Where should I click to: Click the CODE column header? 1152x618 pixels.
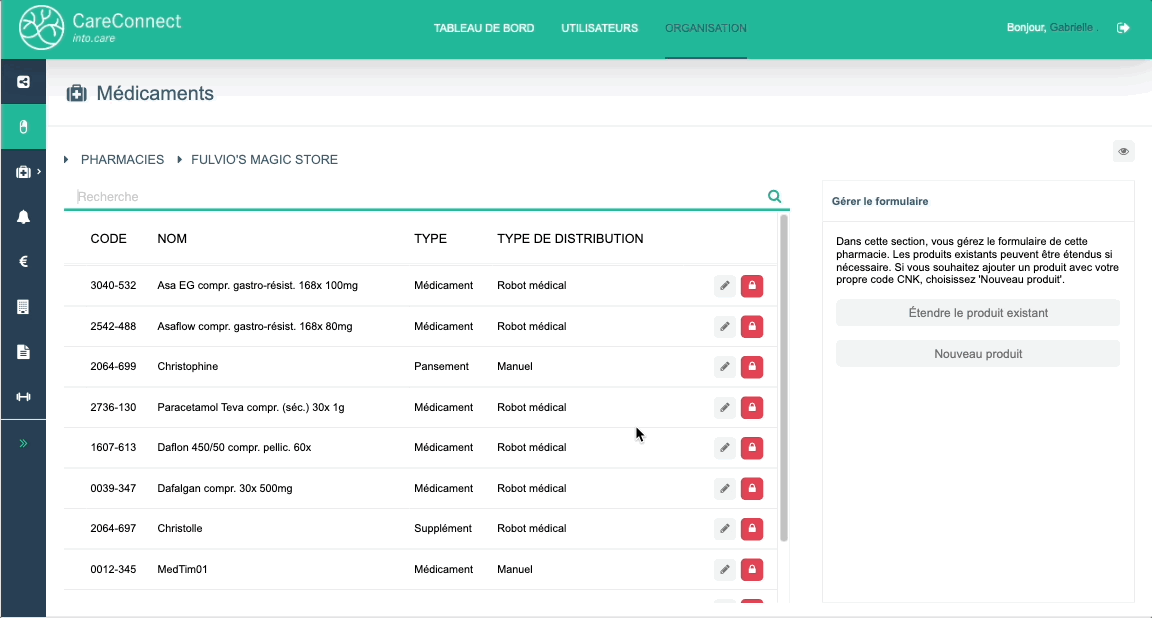[108, 239]
